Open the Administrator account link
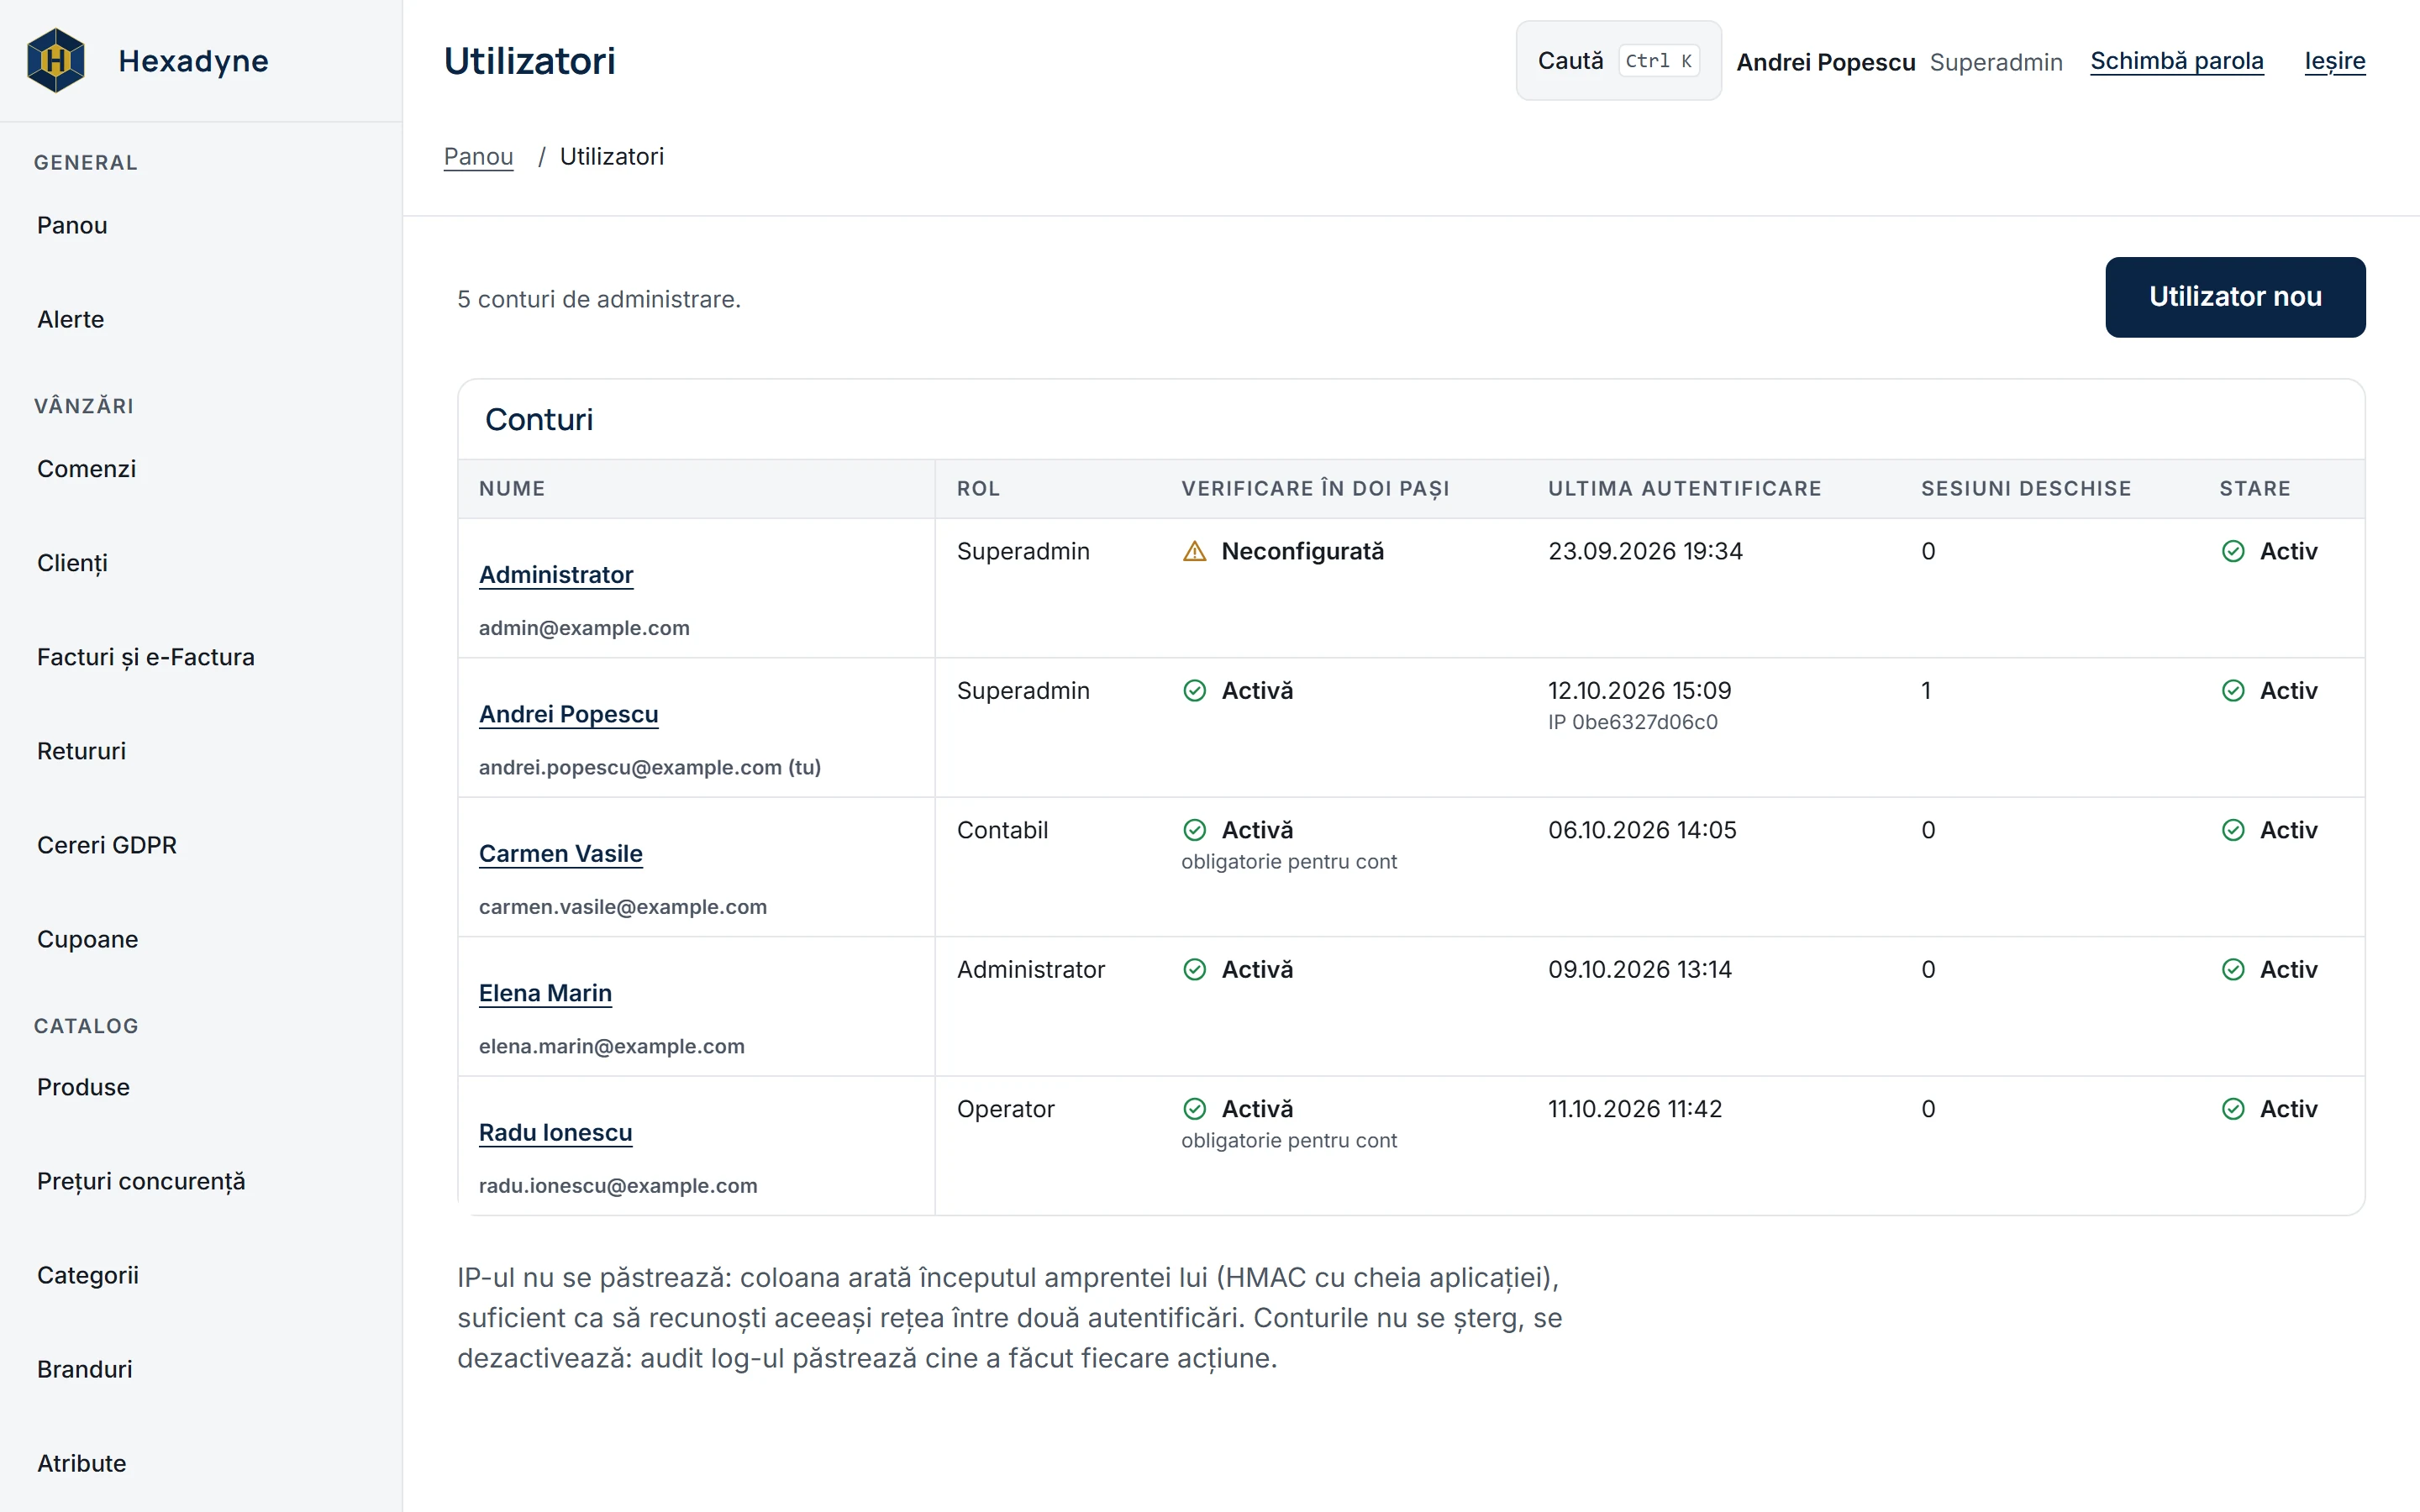This screenshot has height=1512, width=2420. click(x=556, y=575)
